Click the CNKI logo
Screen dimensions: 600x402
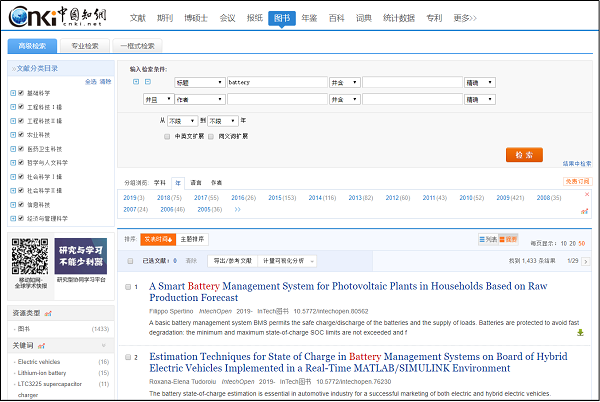click(x=50, y=18)
